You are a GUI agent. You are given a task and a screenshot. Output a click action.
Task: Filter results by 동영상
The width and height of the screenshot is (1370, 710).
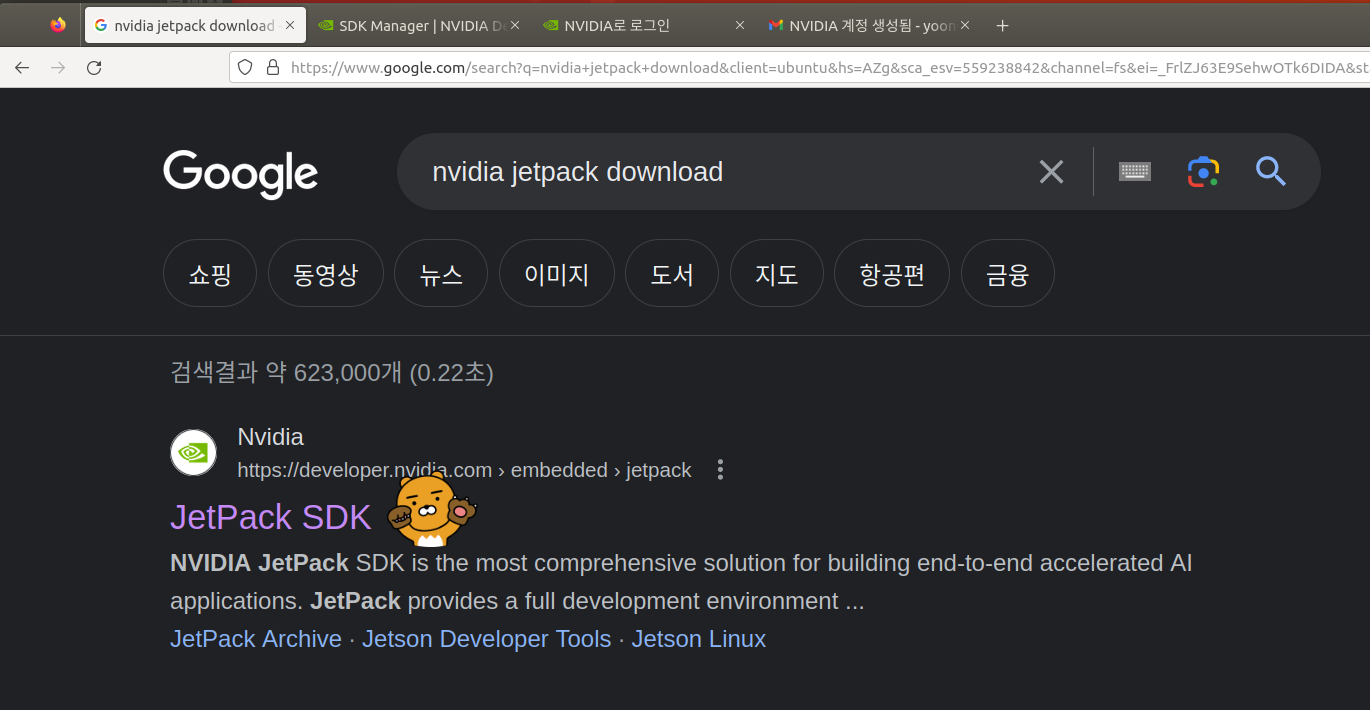pos(326,274)
